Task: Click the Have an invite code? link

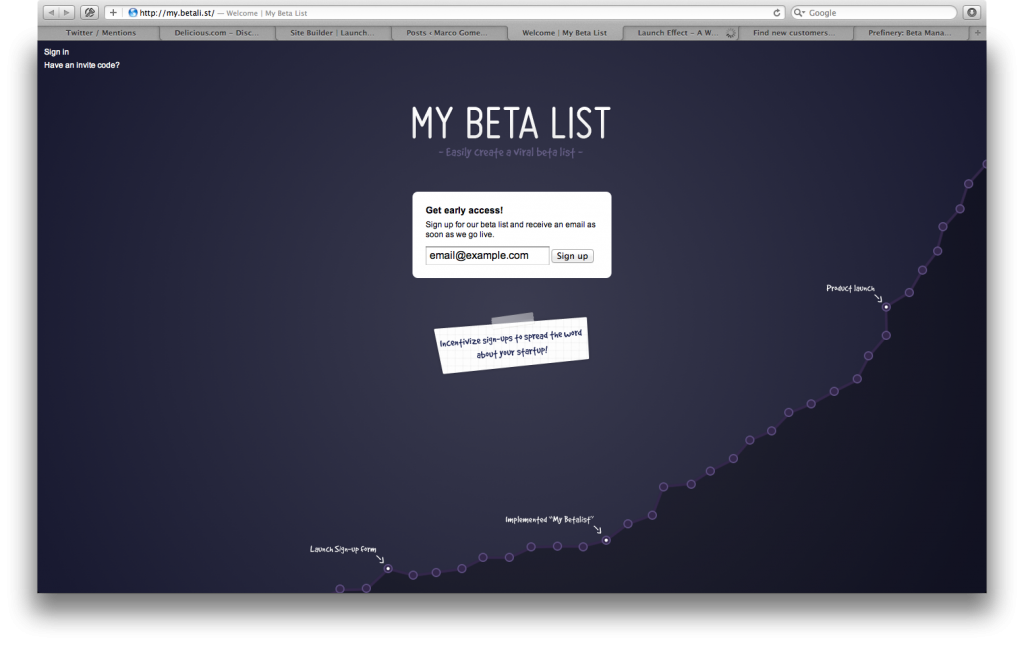Action: point(80,63)
